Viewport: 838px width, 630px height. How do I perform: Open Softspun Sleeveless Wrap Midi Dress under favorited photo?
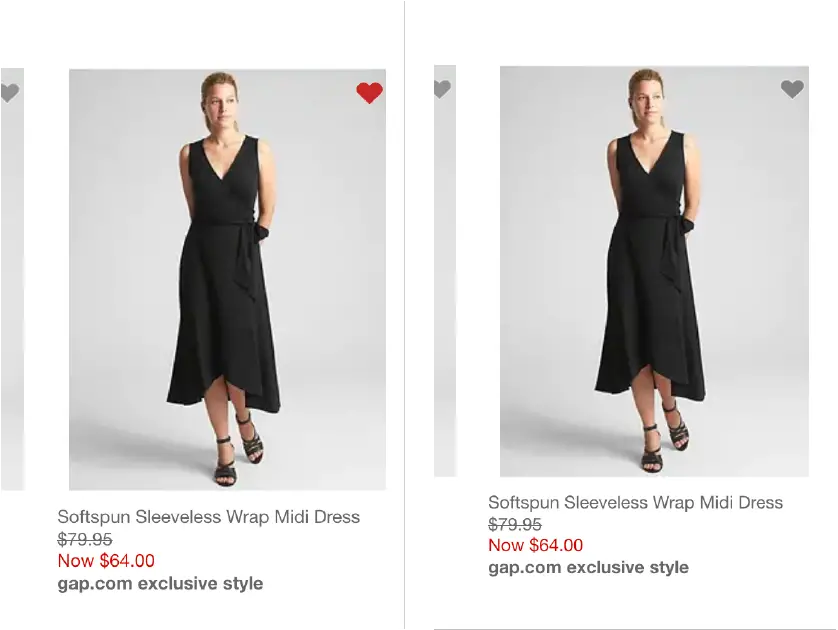208,517
